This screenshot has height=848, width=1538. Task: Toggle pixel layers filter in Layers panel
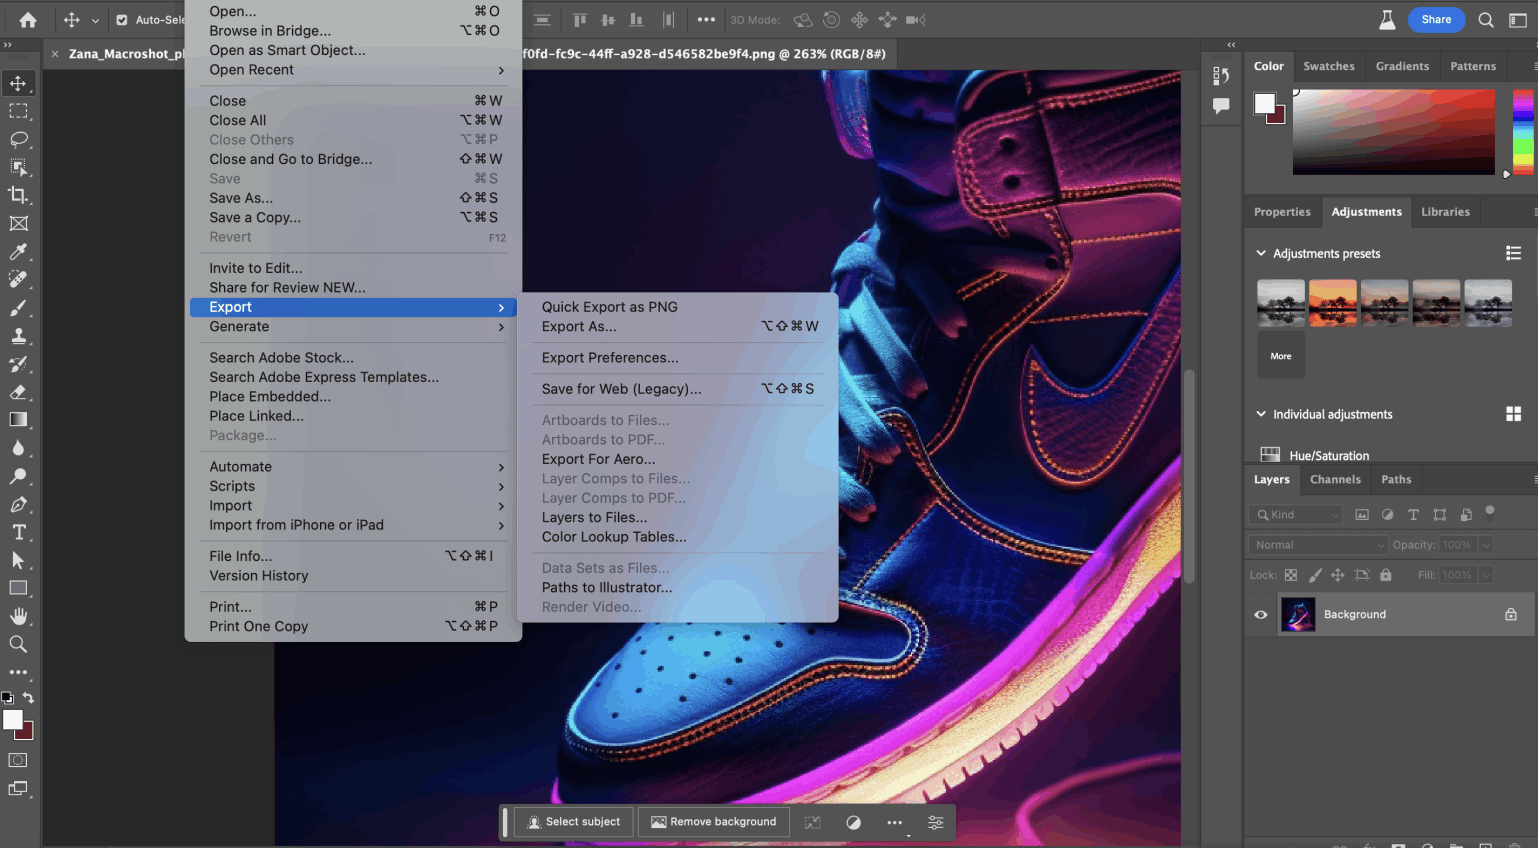(1362, 515)
